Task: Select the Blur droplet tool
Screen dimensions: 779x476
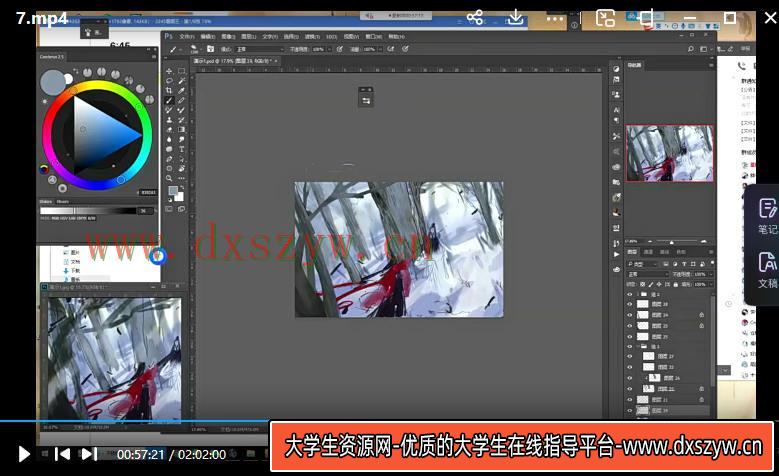Action: (x=169, y=140)
